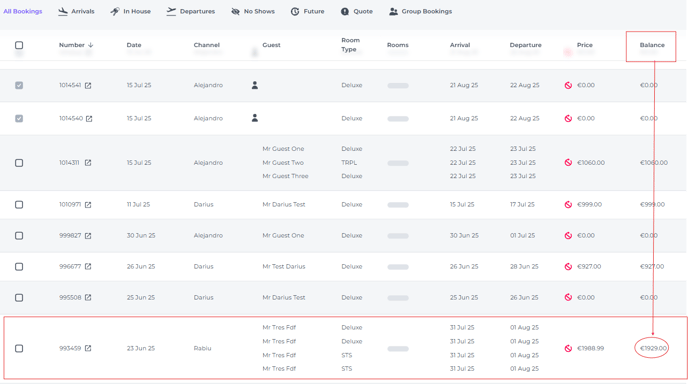Switch to the Group Bookings tab
Screen dimensions: 688x384
(x=420, y=11)
